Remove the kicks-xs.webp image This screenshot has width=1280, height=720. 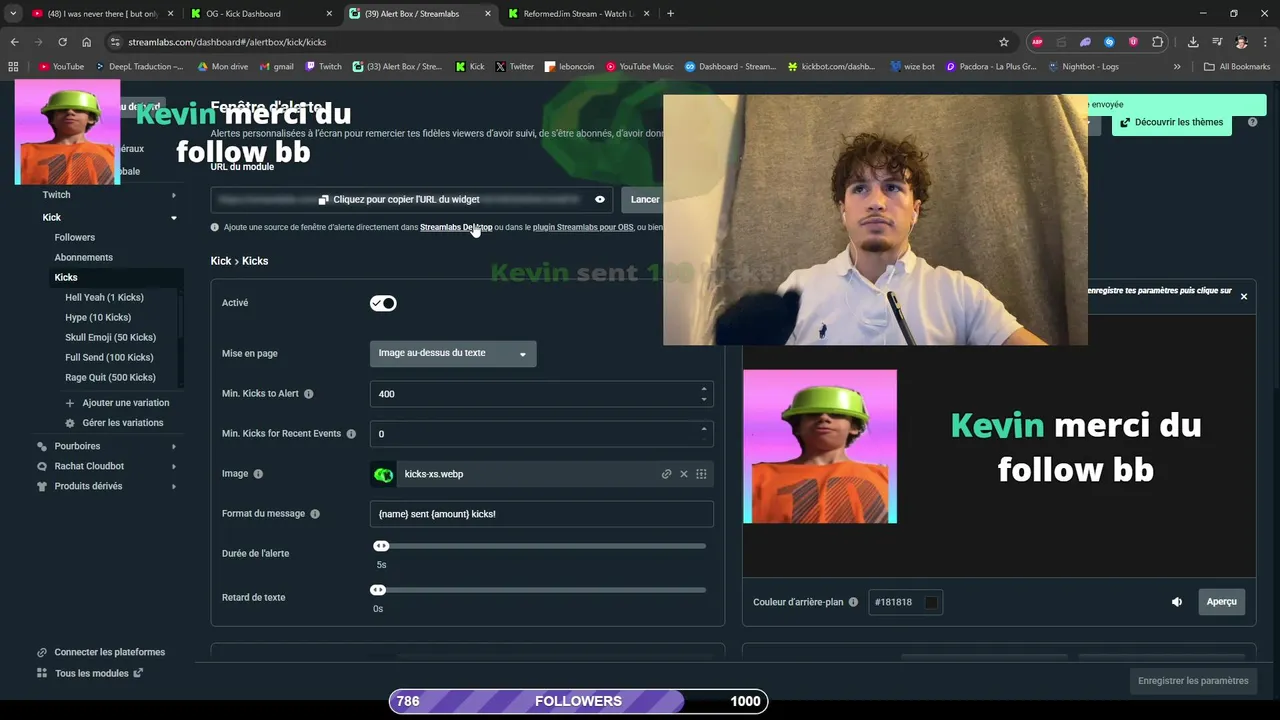[x=684, y=474]
